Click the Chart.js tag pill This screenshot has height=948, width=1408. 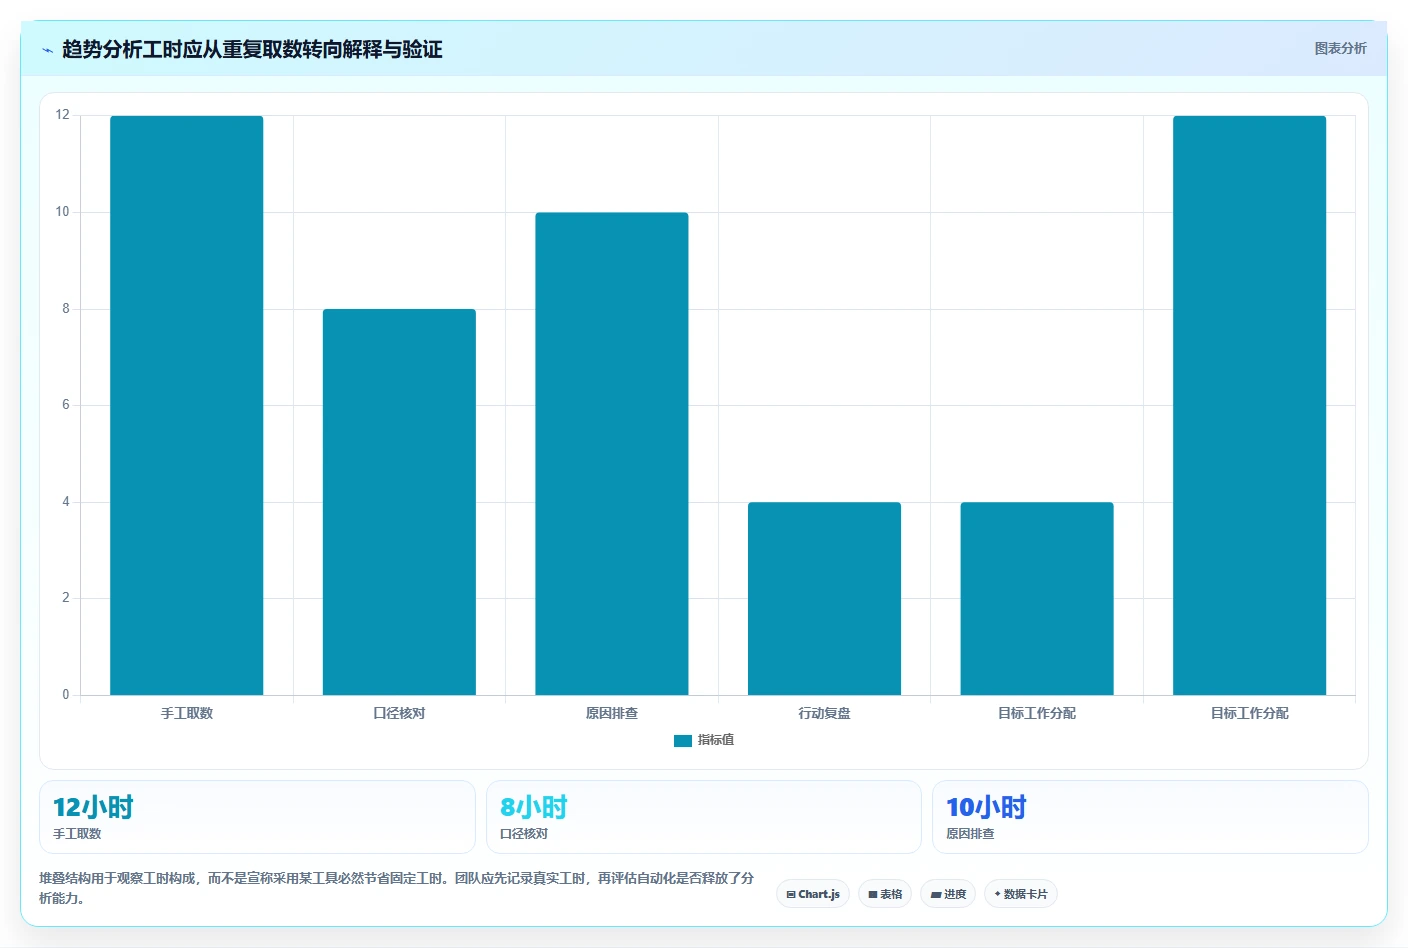coord(813,894)
